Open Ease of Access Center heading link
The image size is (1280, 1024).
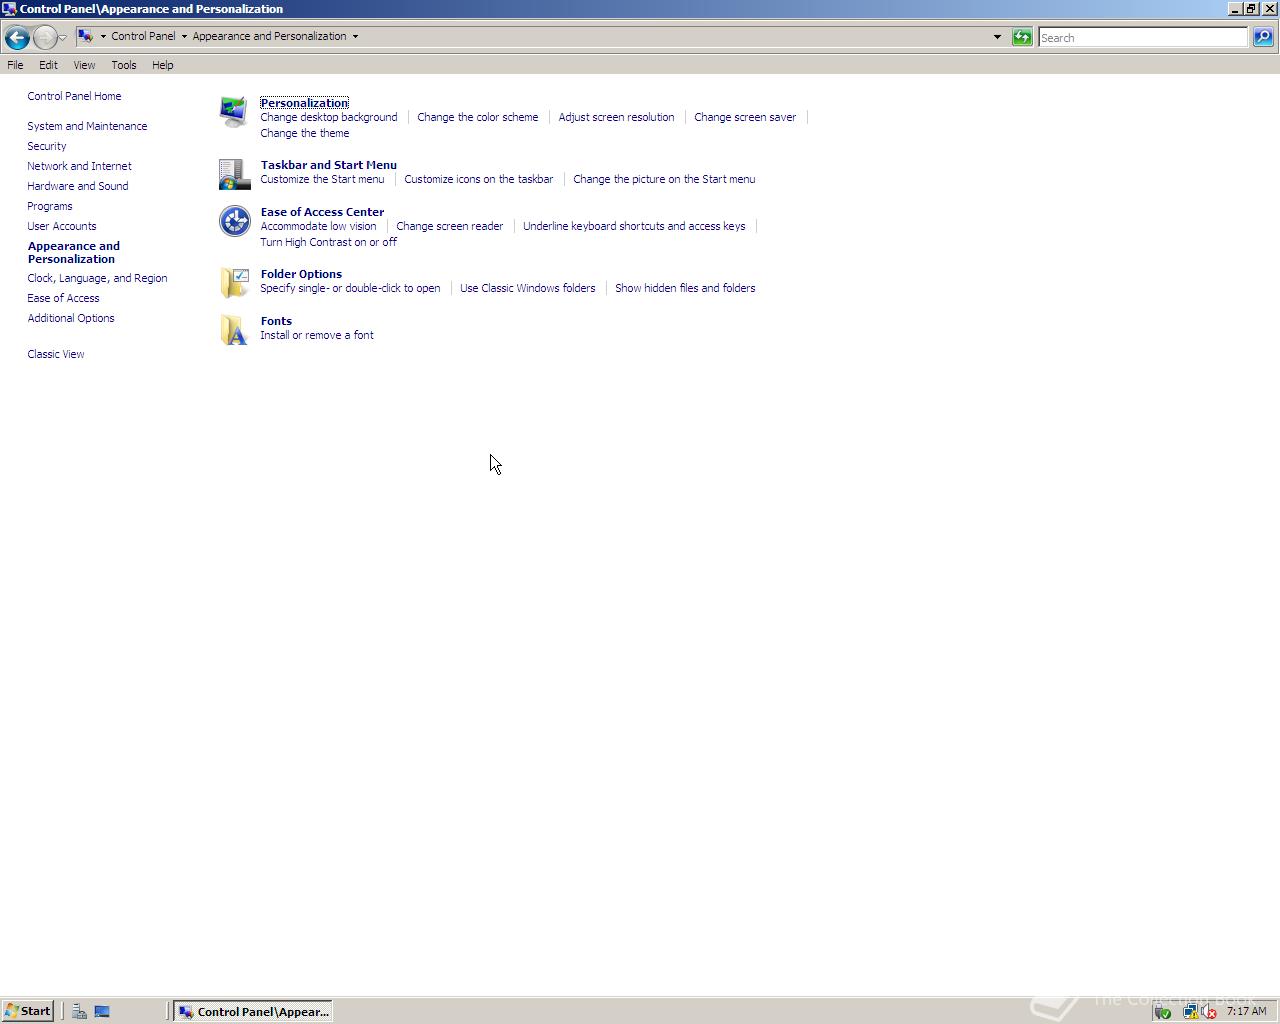click(x=322, y=212)
